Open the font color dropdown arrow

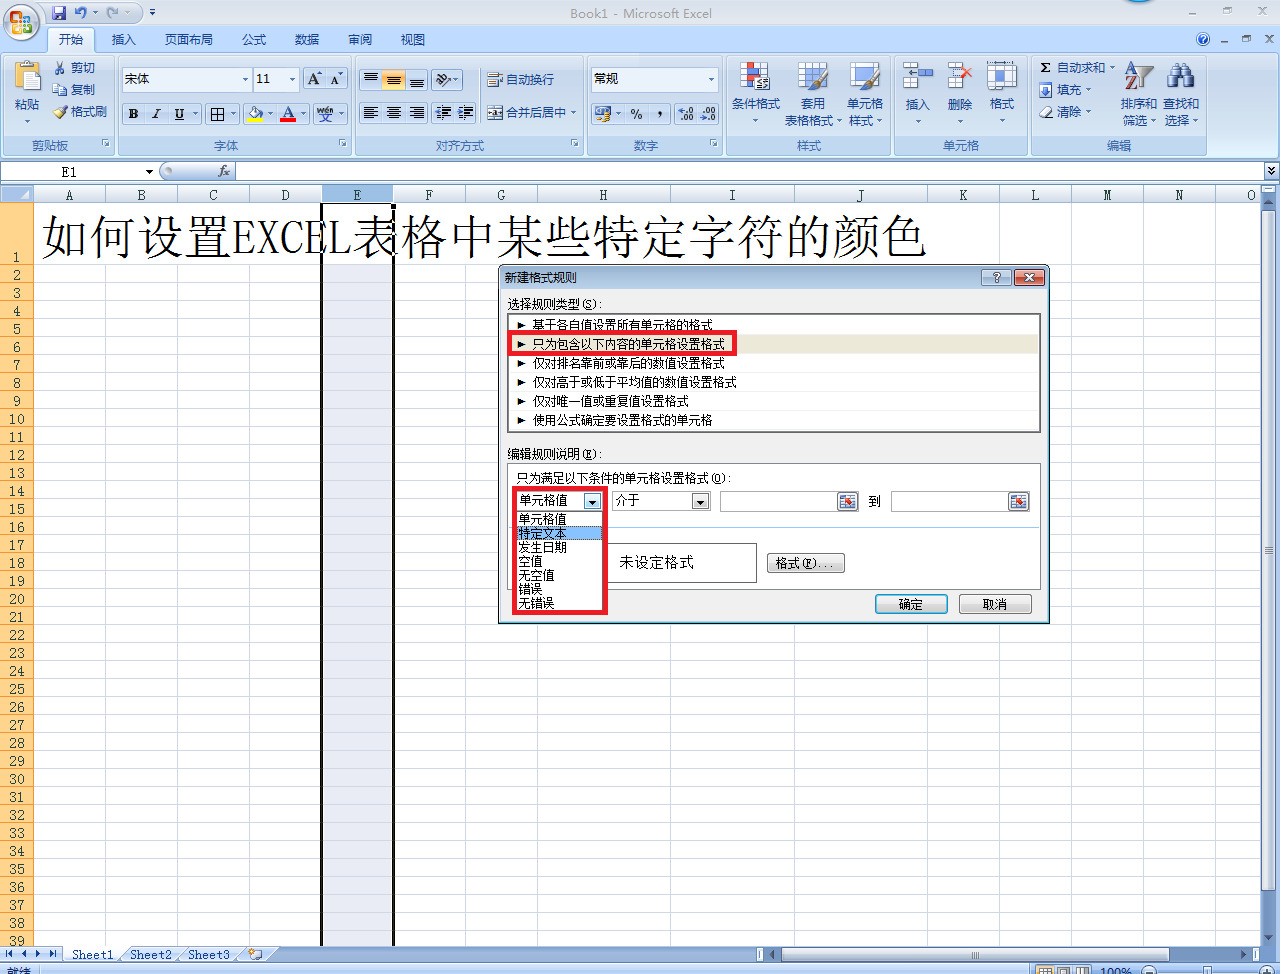pyautogui.click(x=303, y=114)
